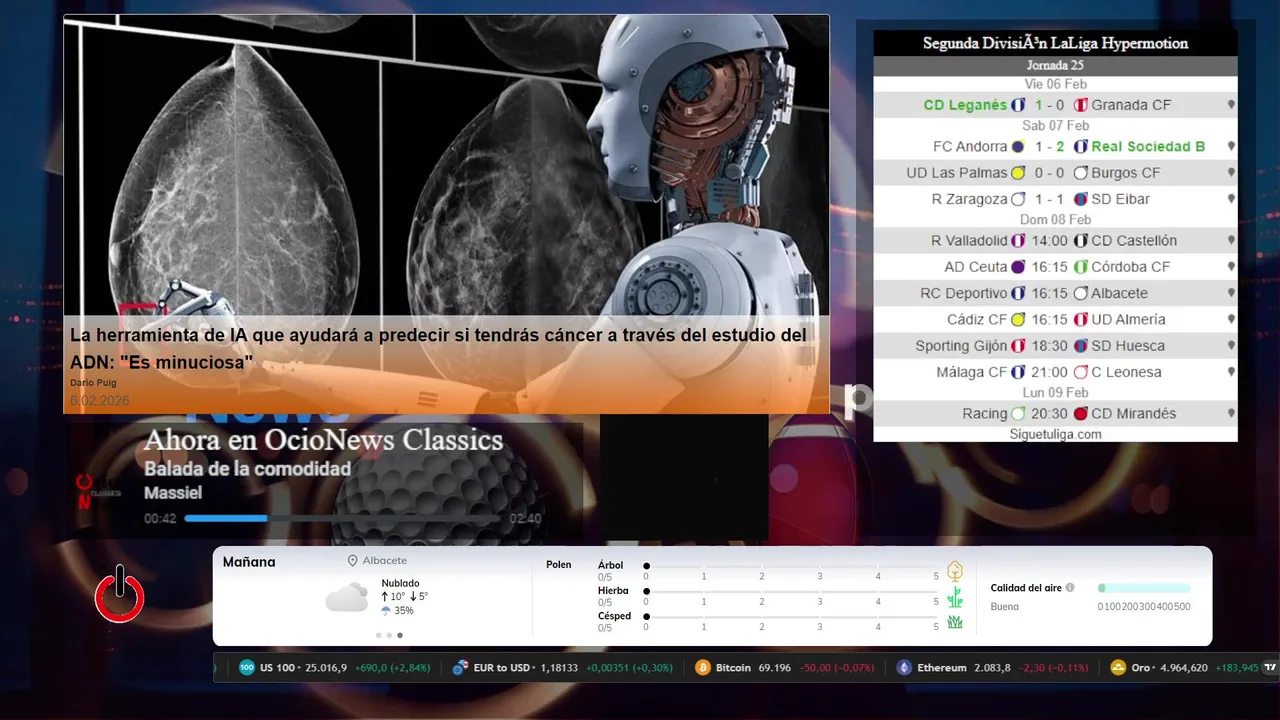Click the Lun 09 Feb date row
The height and width of the screenshot is (720, 1280).
click(x=1055, y=393)
